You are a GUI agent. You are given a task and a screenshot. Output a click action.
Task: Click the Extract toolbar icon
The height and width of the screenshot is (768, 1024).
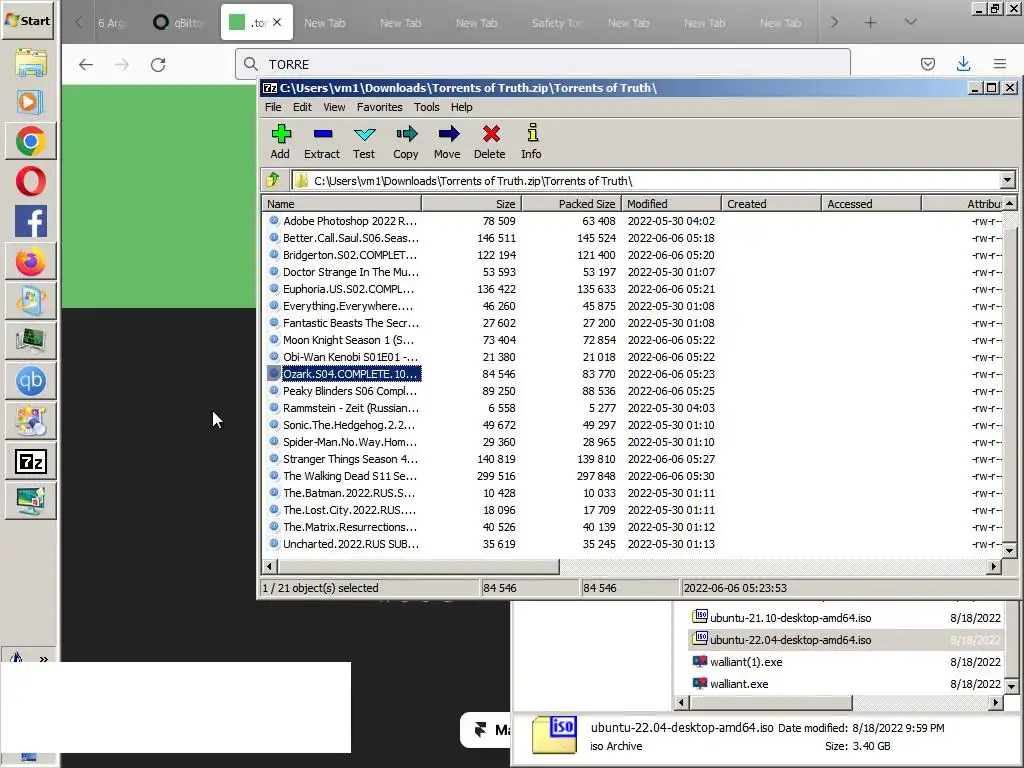pos(322,142)
